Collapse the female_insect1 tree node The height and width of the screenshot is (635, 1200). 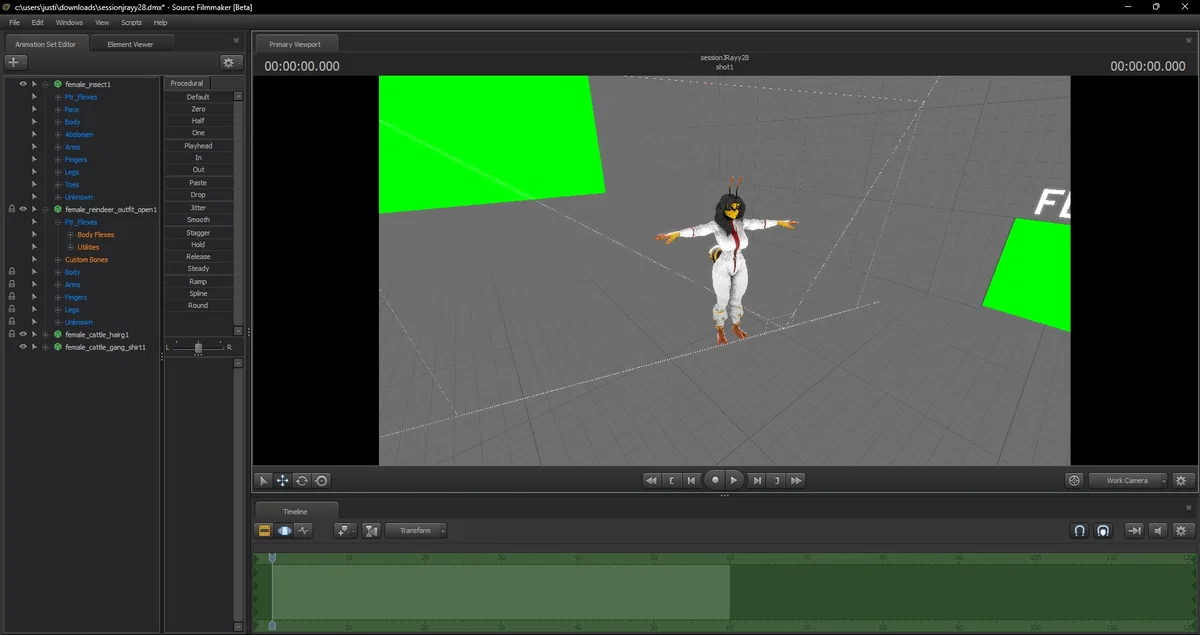click(46, 85)
